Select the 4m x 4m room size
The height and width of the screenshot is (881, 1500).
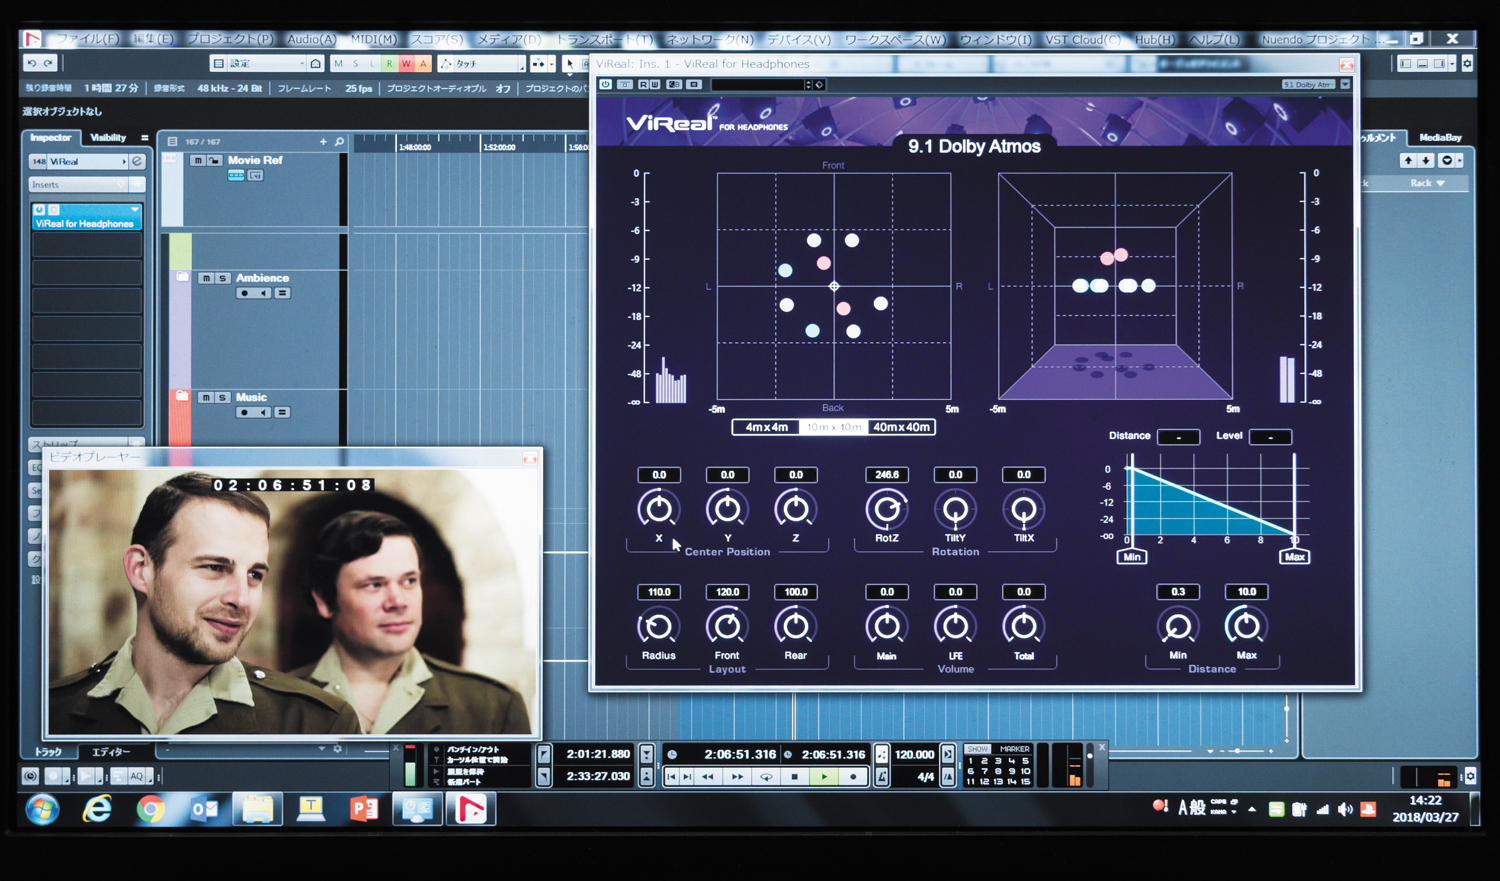(x=766, y=427)
